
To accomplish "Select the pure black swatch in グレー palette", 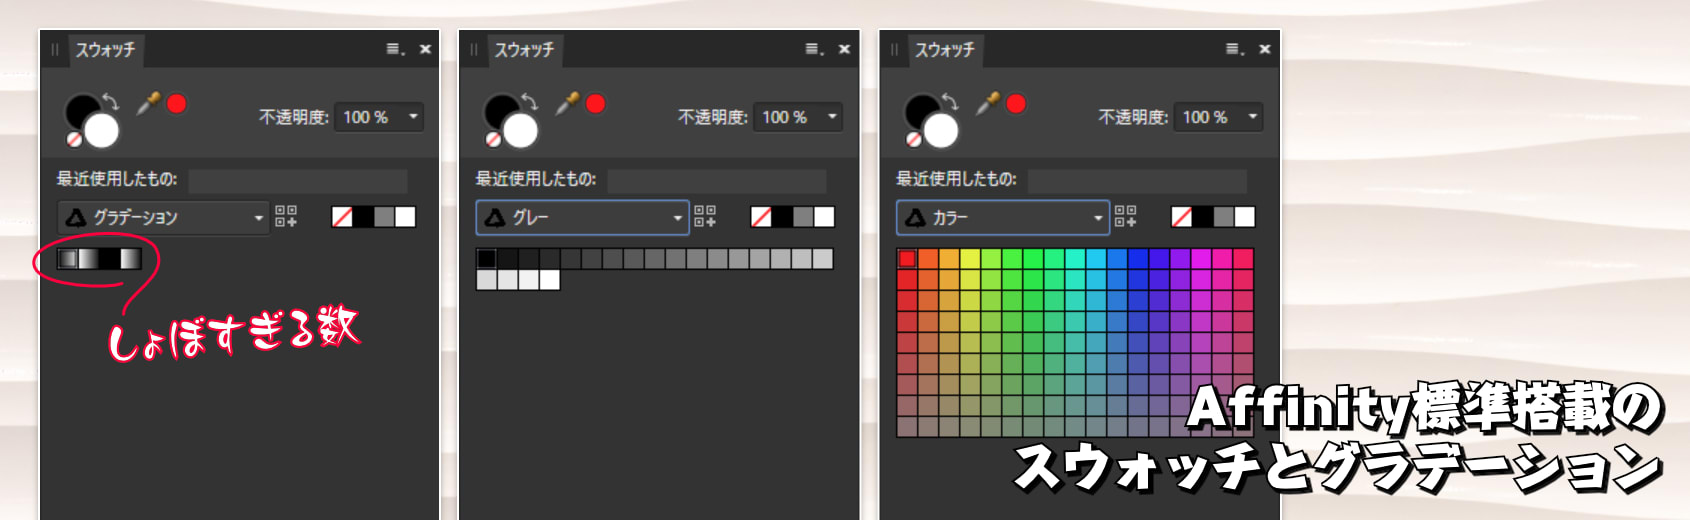I will tap(487, 259).
